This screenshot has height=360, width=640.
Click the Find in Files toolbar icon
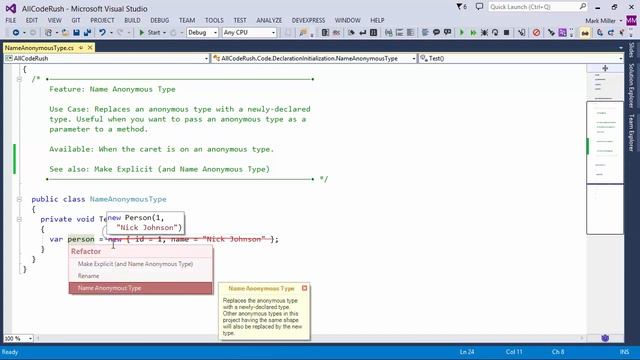tap(303, 32)
